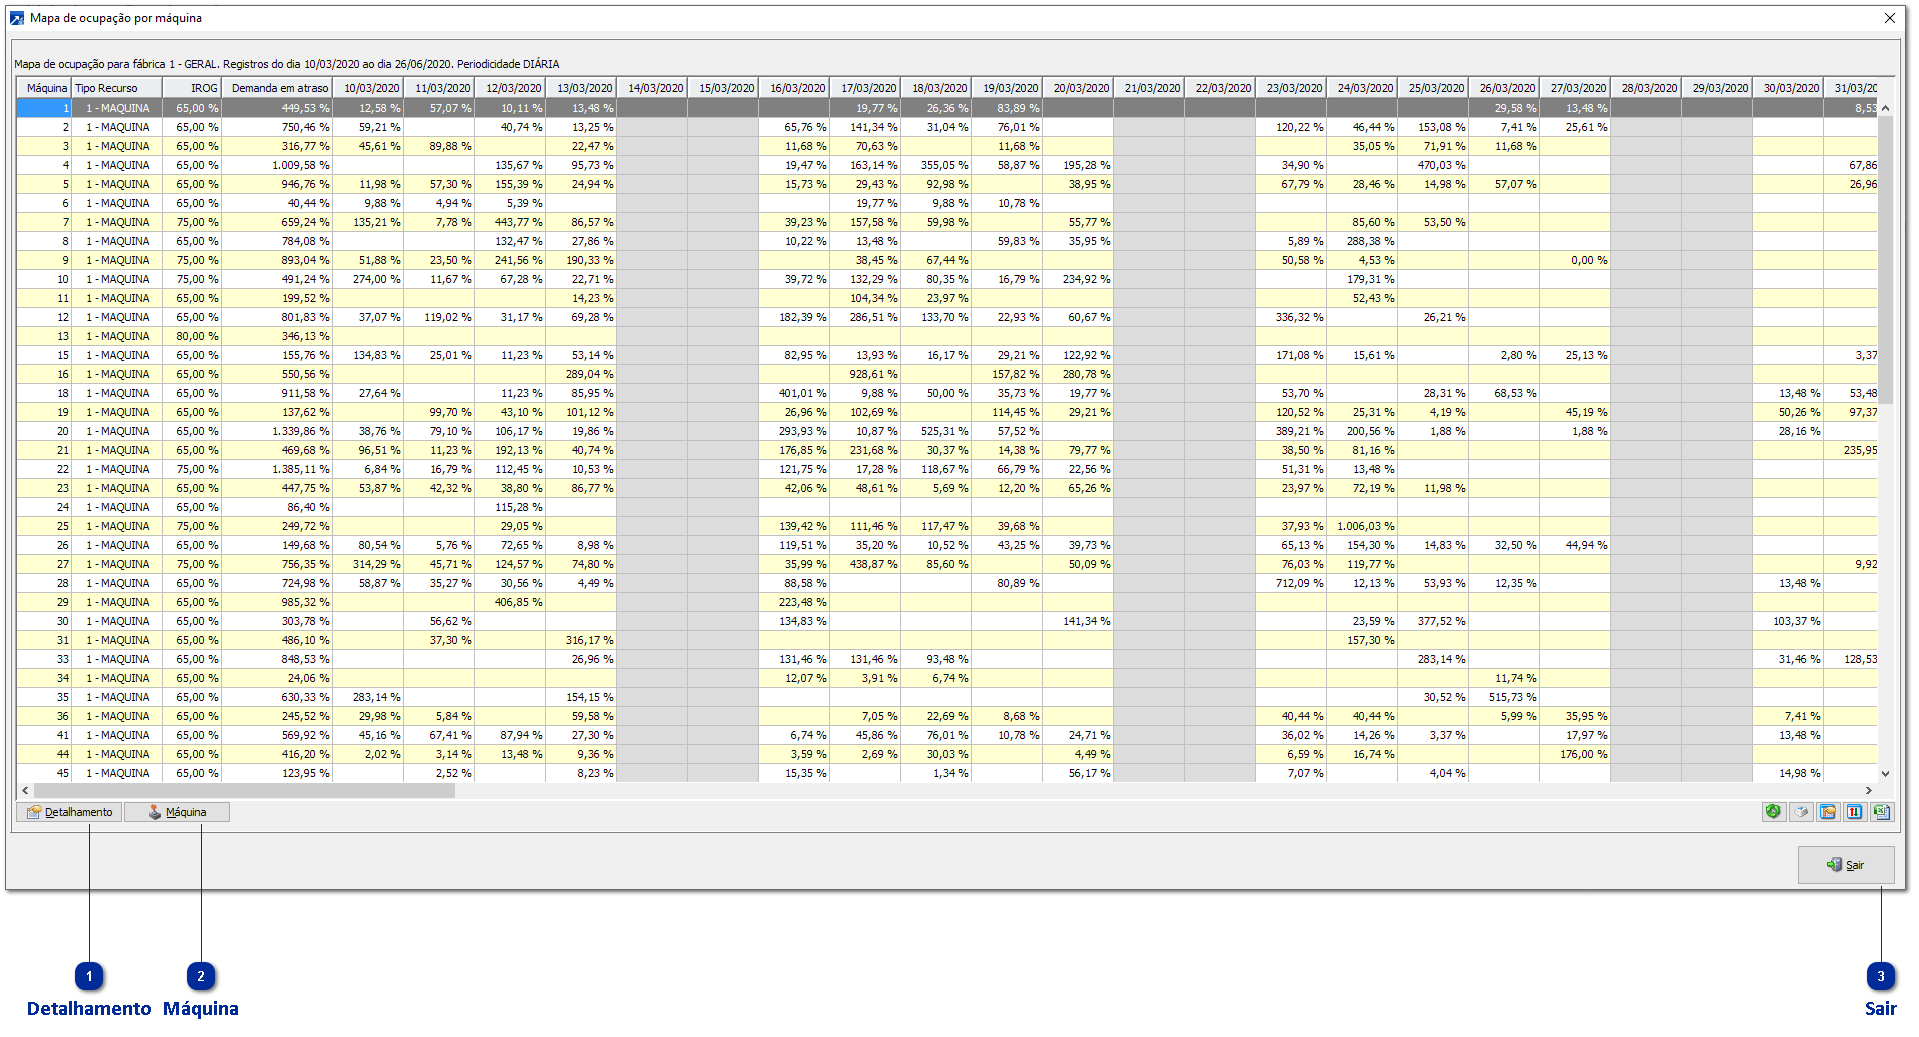This screenshot has height=1037, width=1919.
Task: Click the down arrow of the vertical scrollbar
Action: (x=1886, y=773)
